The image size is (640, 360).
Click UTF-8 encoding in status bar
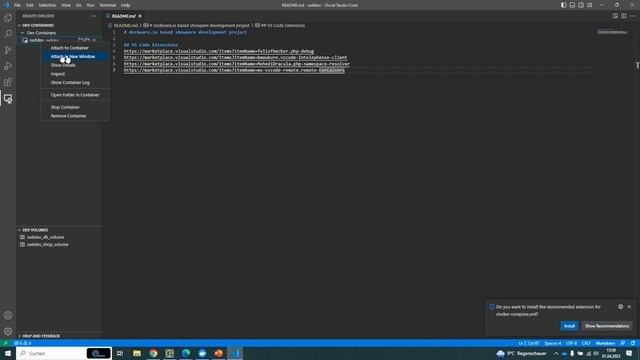coord(571,343)
